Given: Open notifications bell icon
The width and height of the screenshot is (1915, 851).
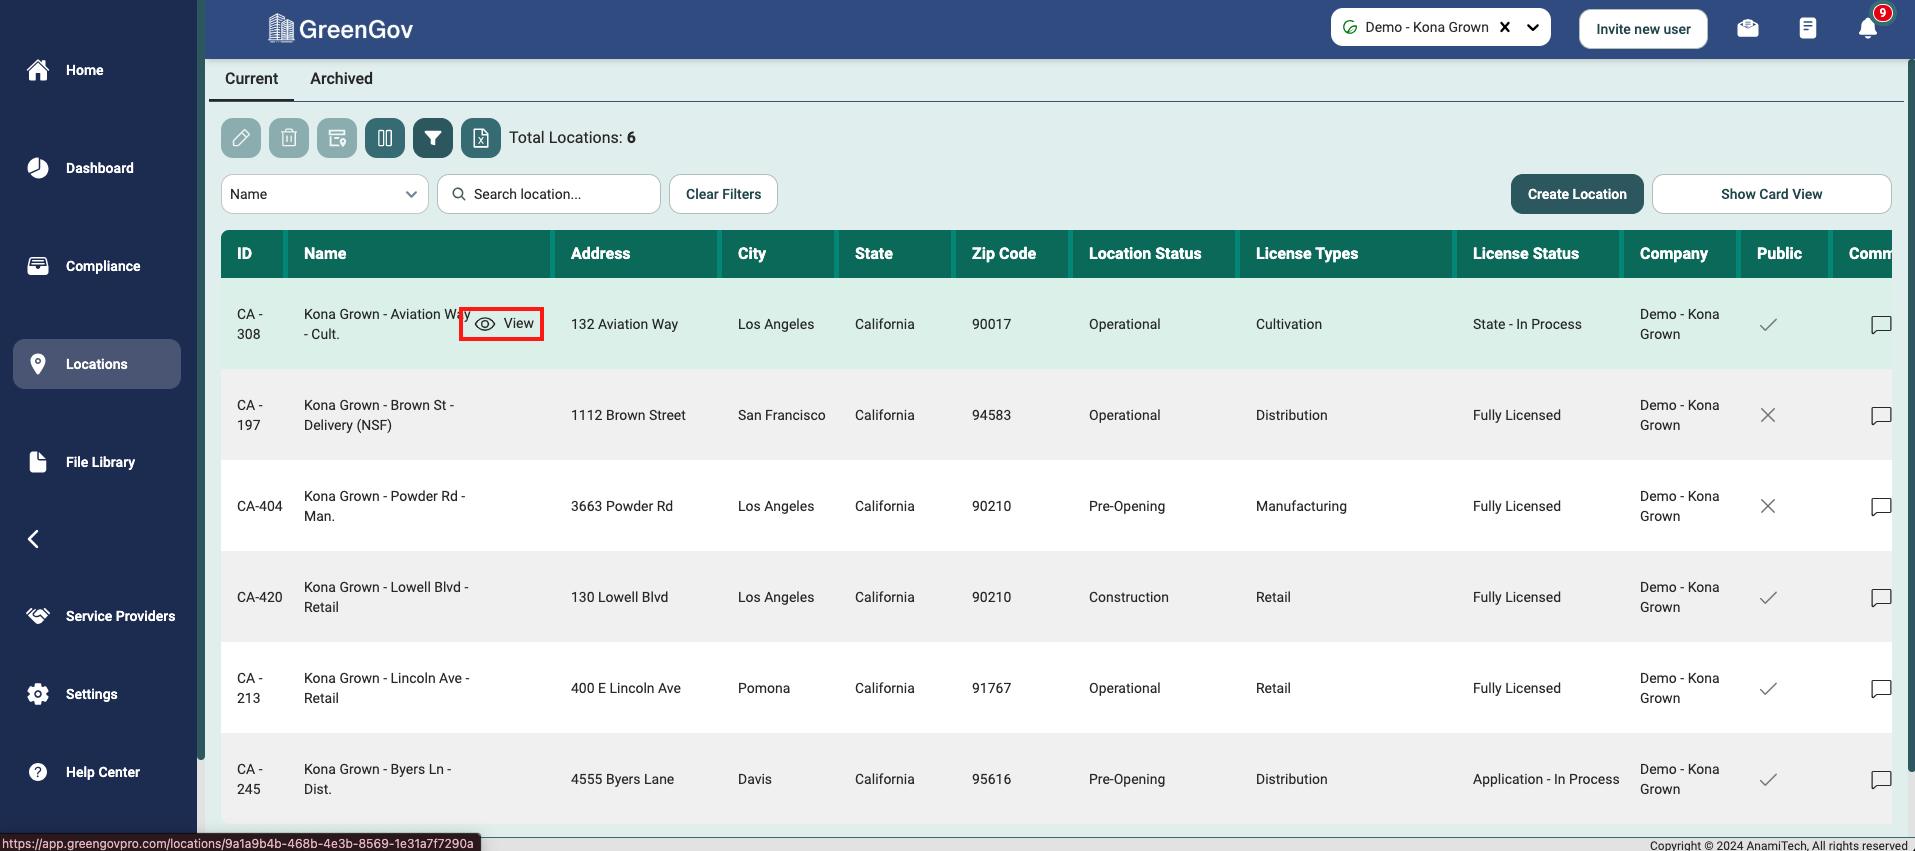Looking at the screenshot, I should click(x=1867, y=28).
